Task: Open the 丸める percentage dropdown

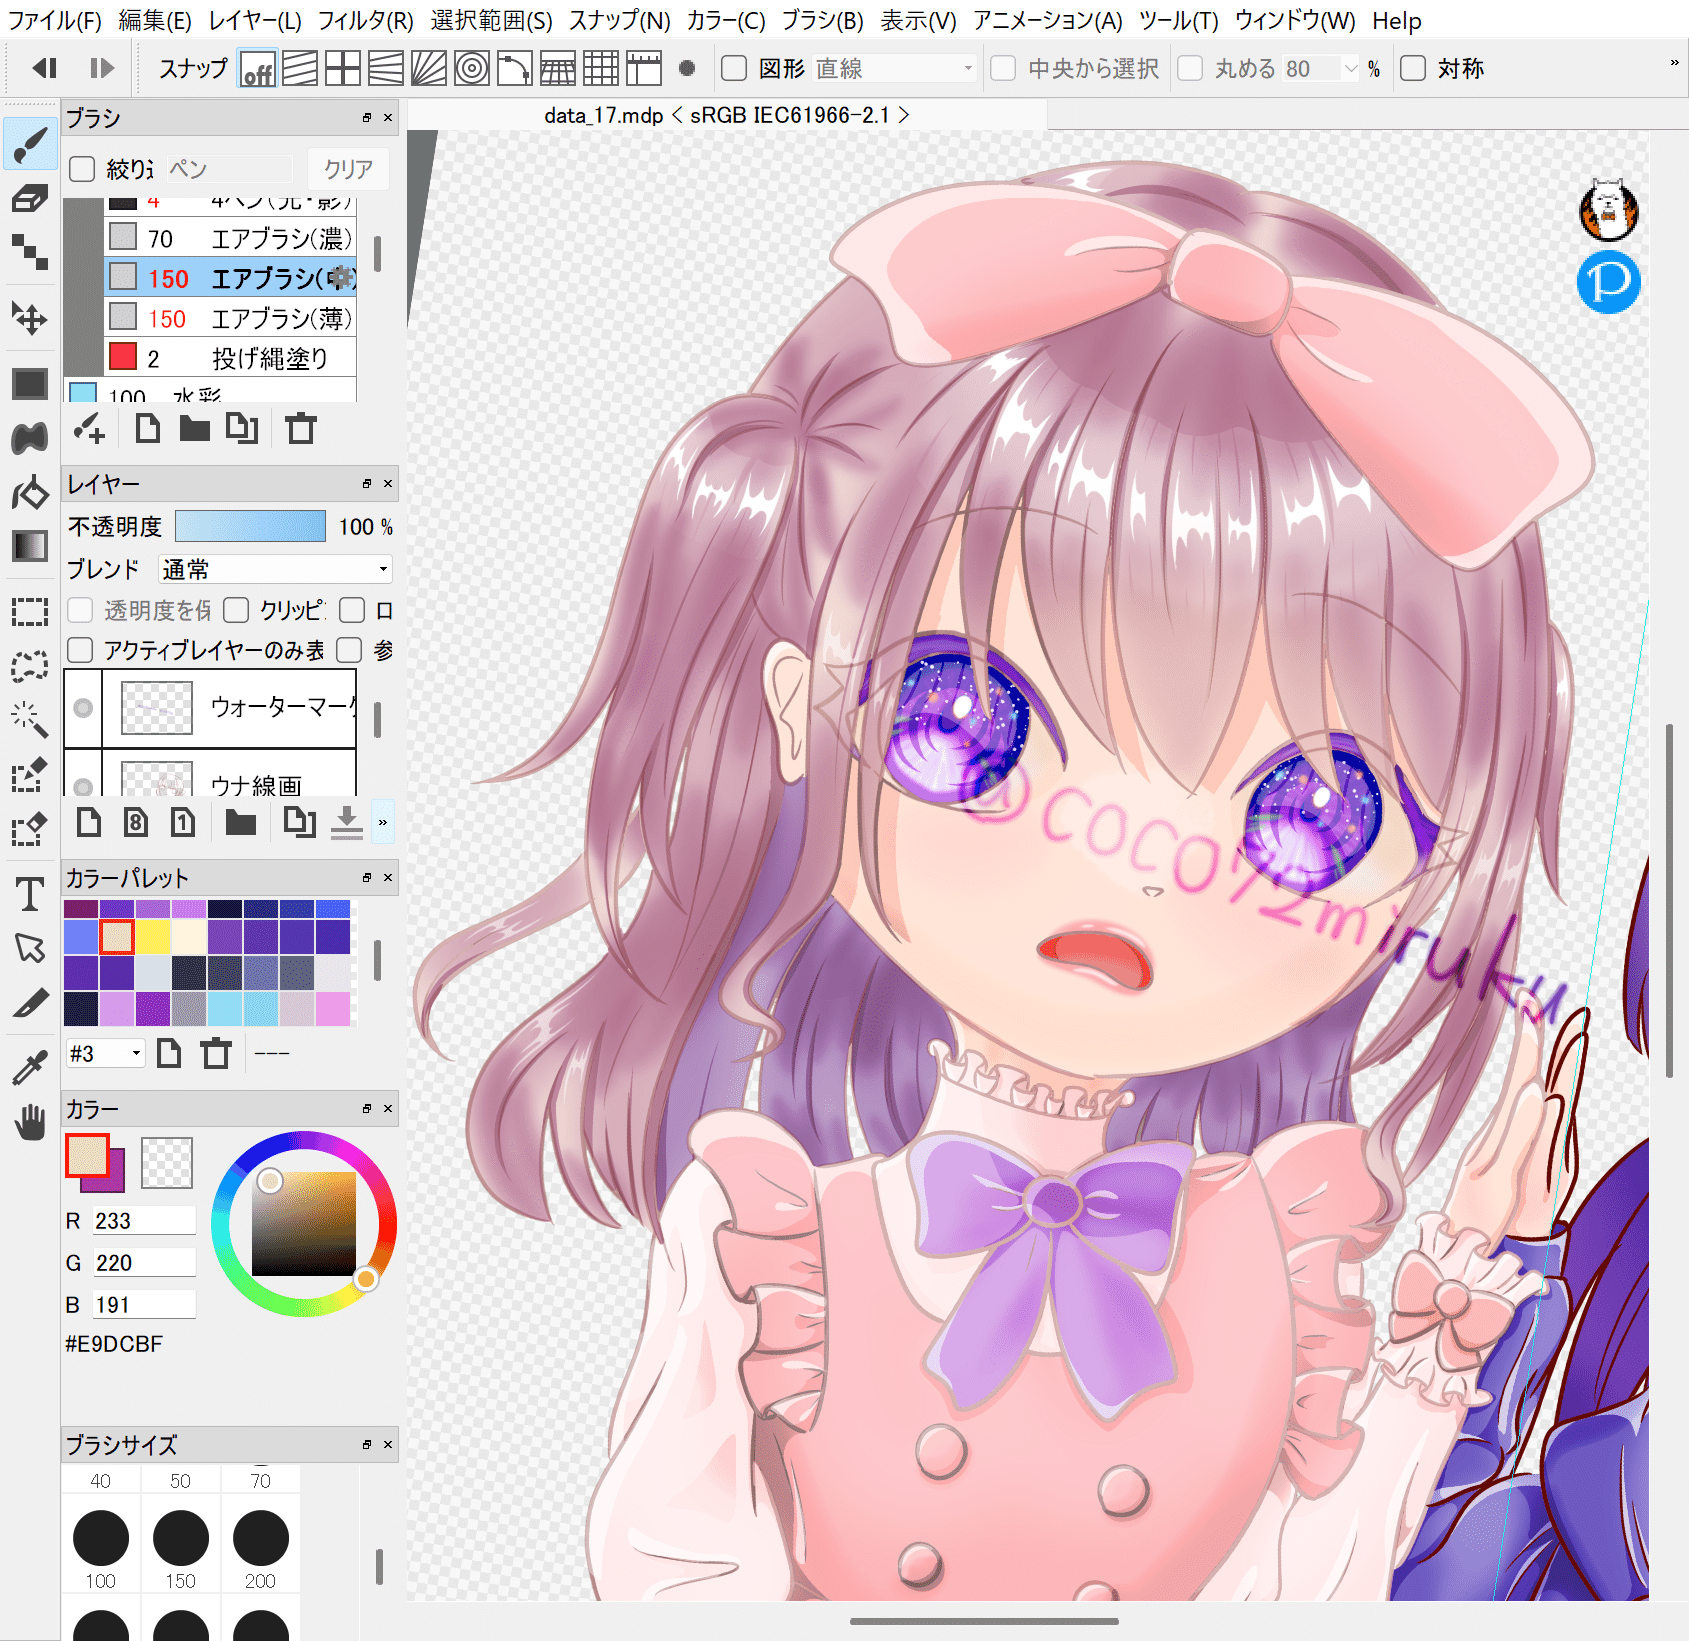Action: click(x=1351, y=68)
